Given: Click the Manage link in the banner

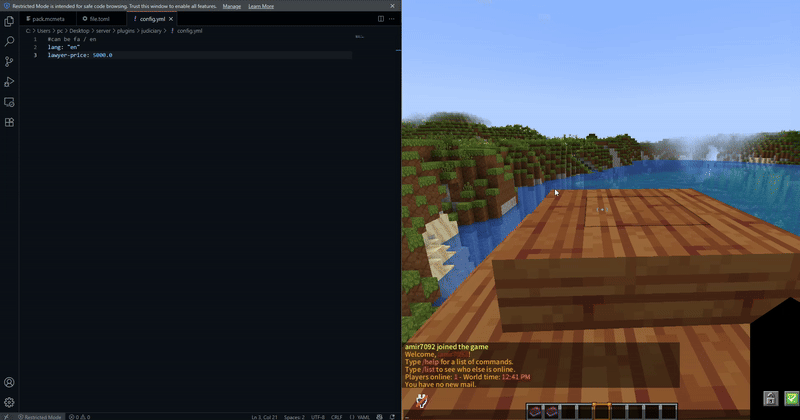Looking at the screenshot, I should [x=232, y=6].
